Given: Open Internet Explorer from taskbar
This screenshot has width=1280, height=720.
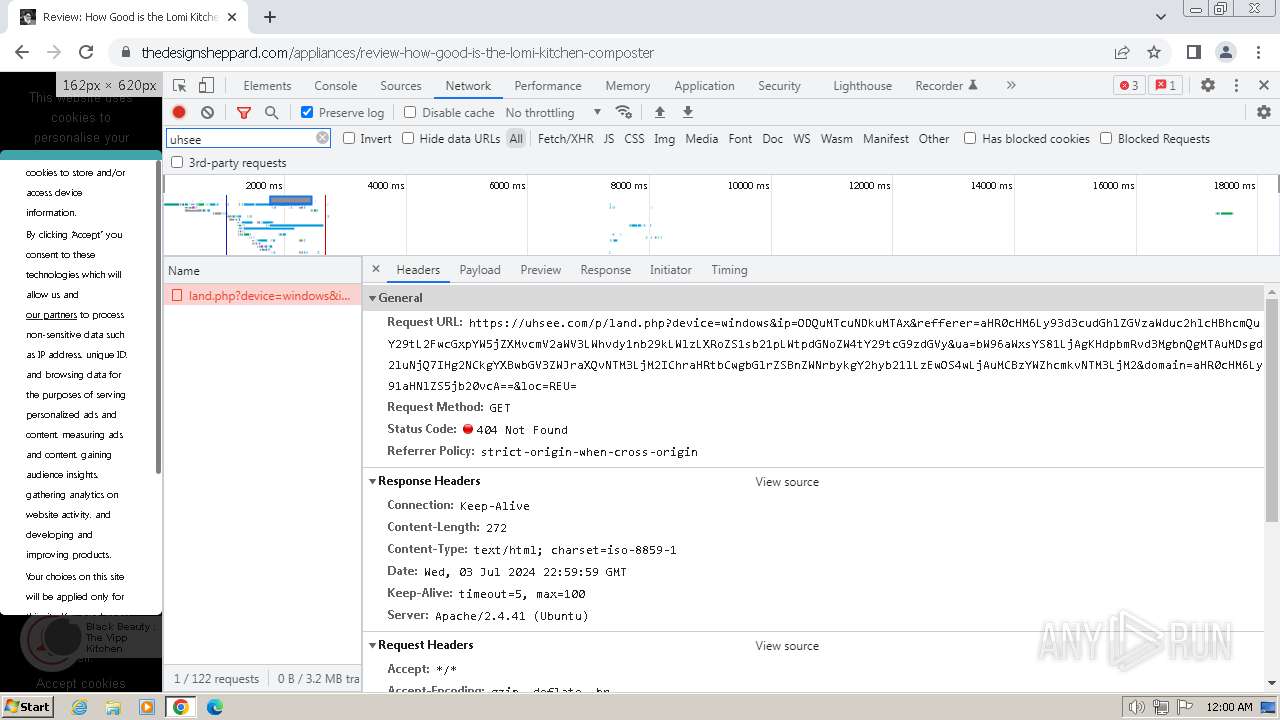Looking at the screenshot, I should click(x=80, y=707).
